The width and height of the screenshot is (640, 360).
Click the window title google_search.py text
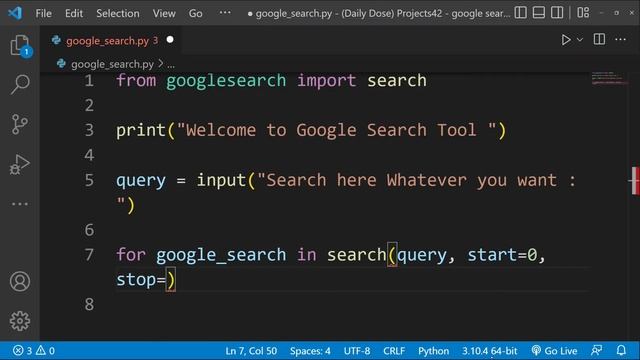click(x=294, y=13)
